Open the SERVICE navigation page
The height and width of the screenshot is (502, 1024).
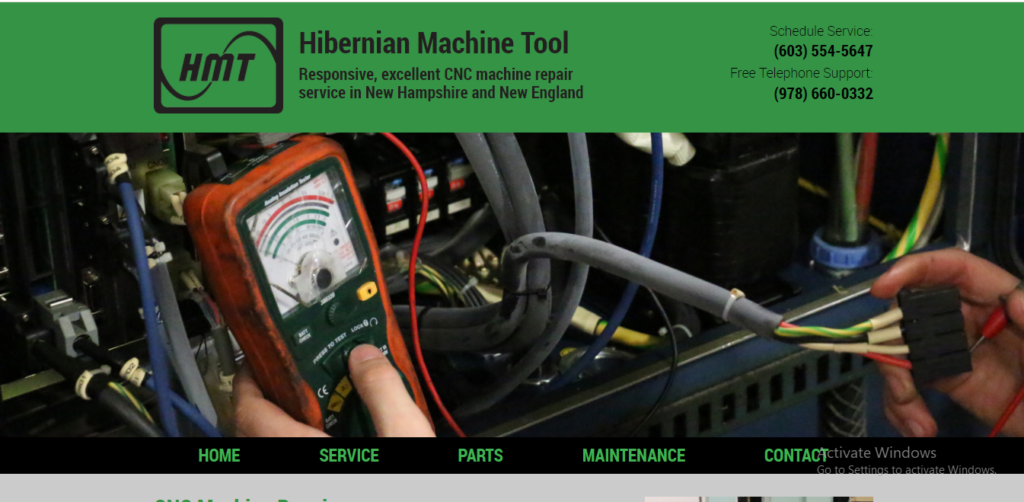tap(349, 456)
